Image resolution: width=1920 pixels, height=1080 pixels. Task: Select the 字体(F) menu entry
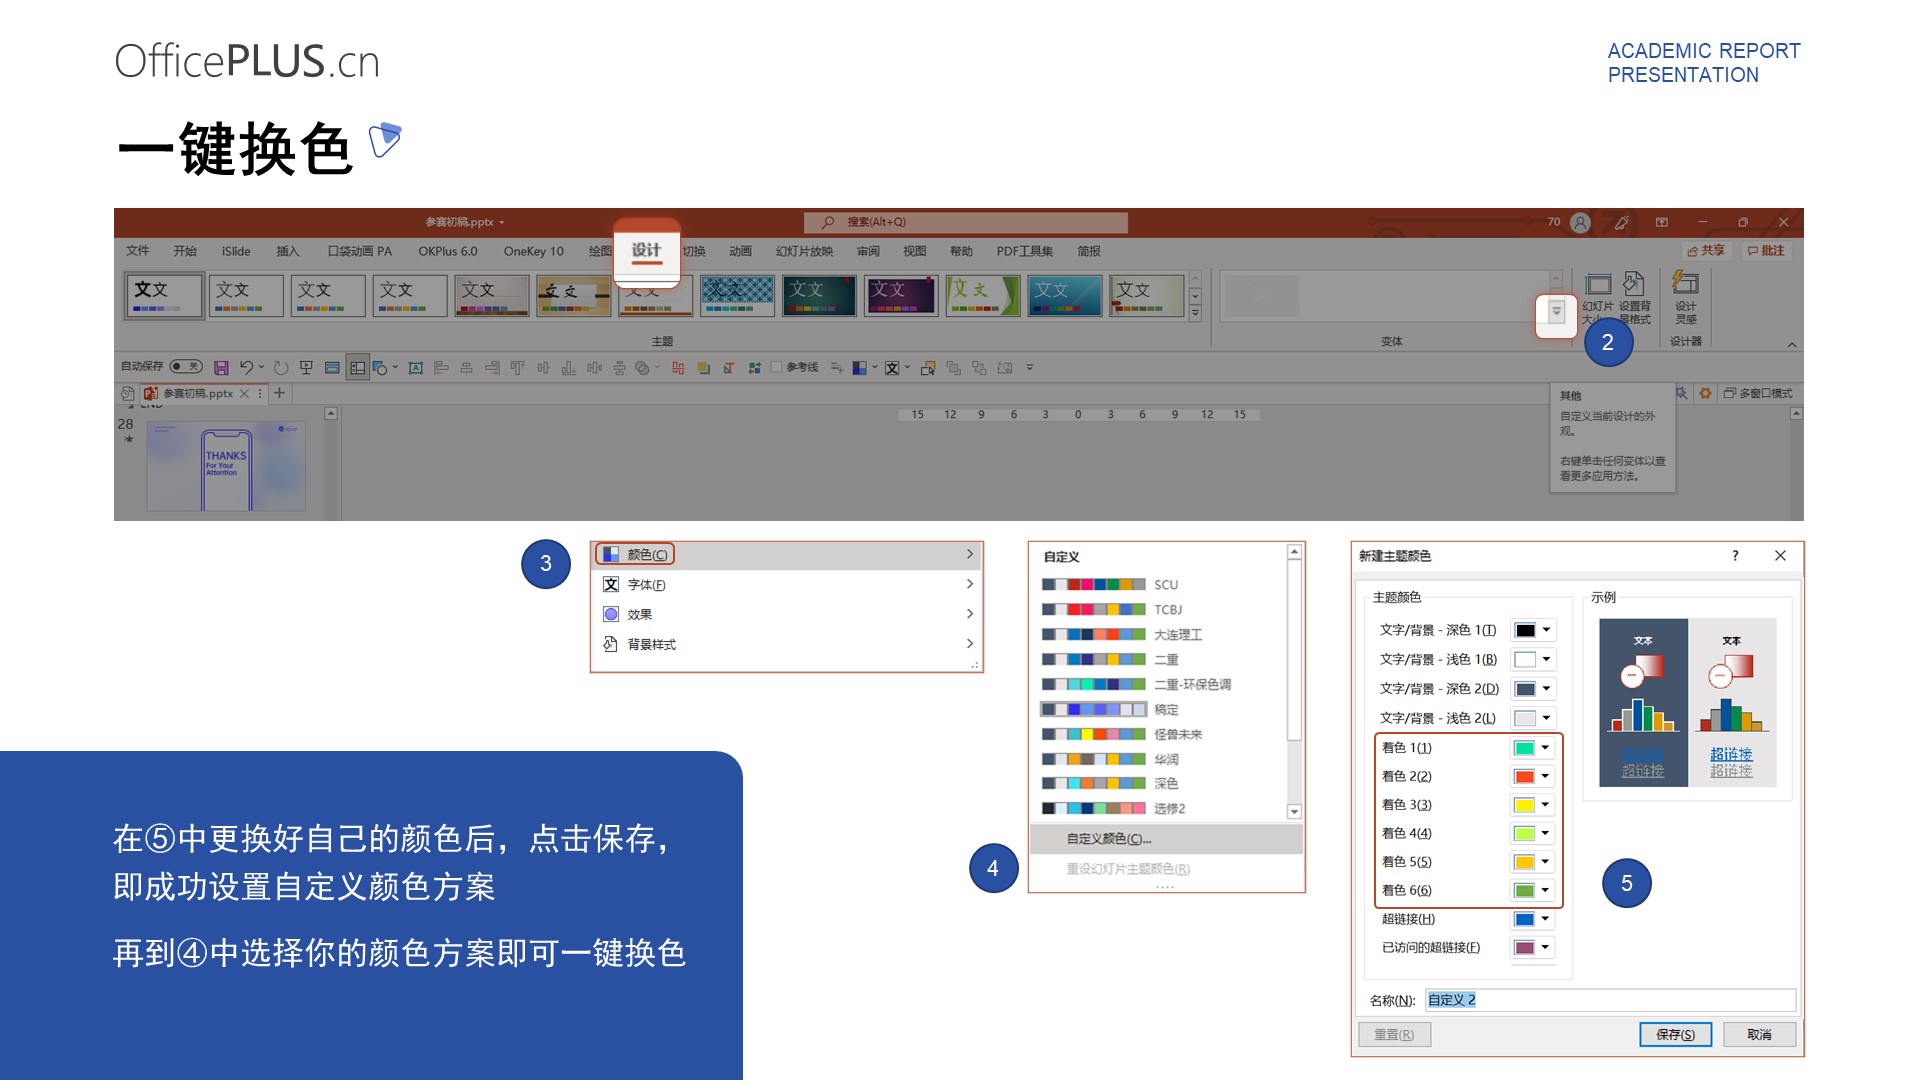point(787,584)
